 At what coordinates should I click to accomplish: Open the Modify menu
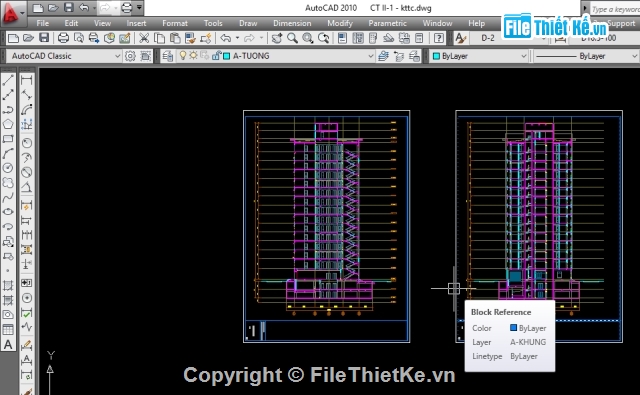[x=340, y=23]
